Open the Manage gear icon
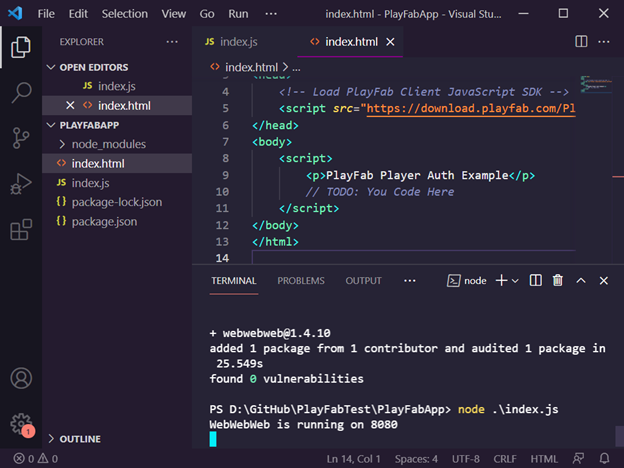Screen dimensions: 624x468 point(21,423)
